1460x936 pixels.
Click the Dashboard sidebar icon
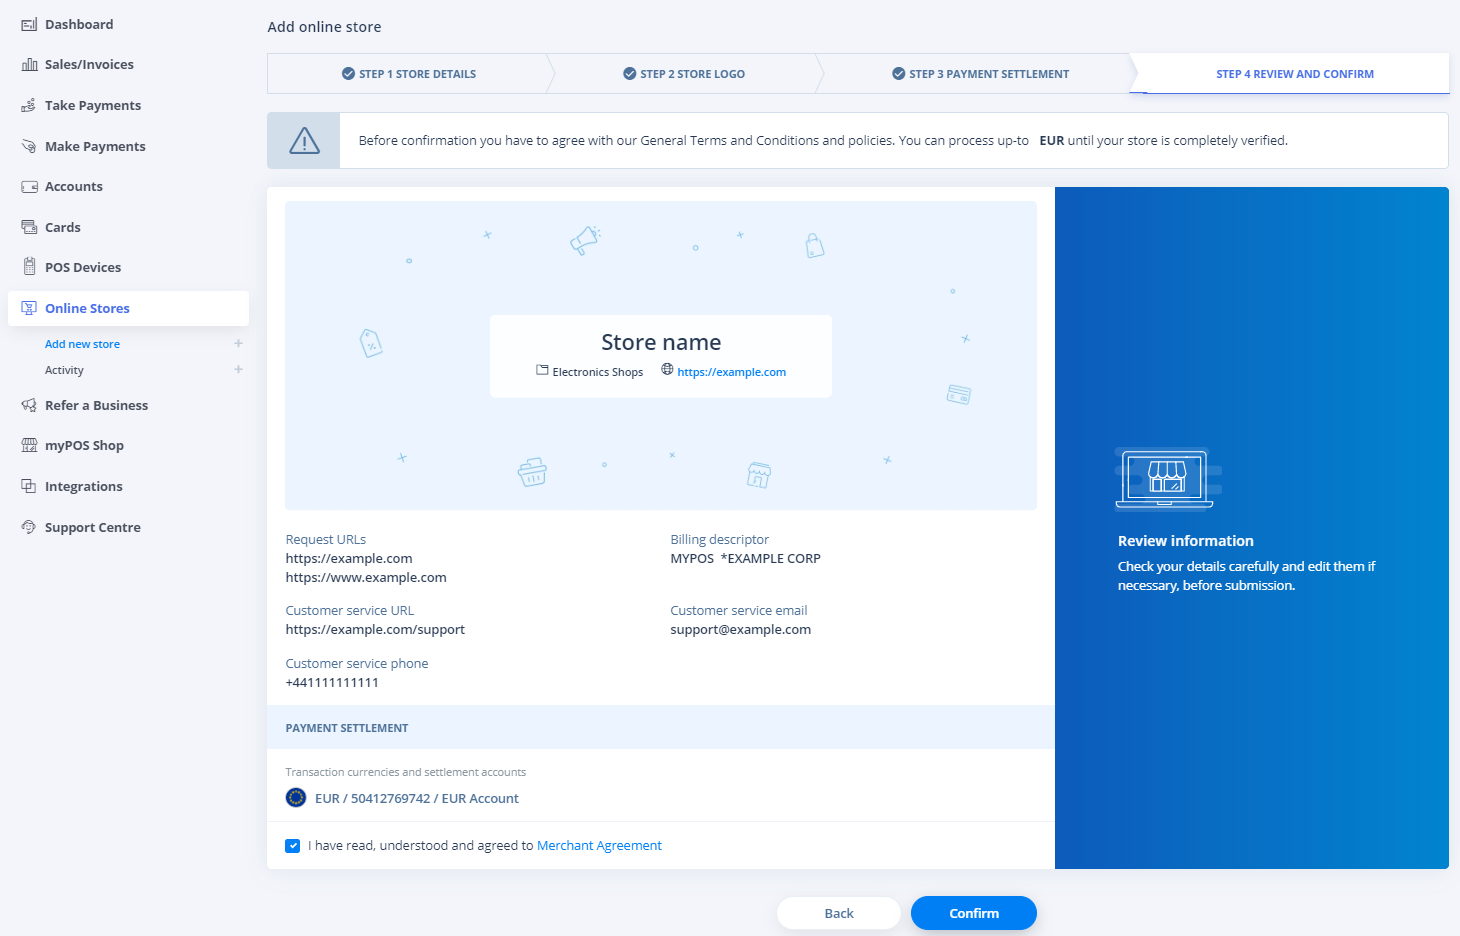29,24
